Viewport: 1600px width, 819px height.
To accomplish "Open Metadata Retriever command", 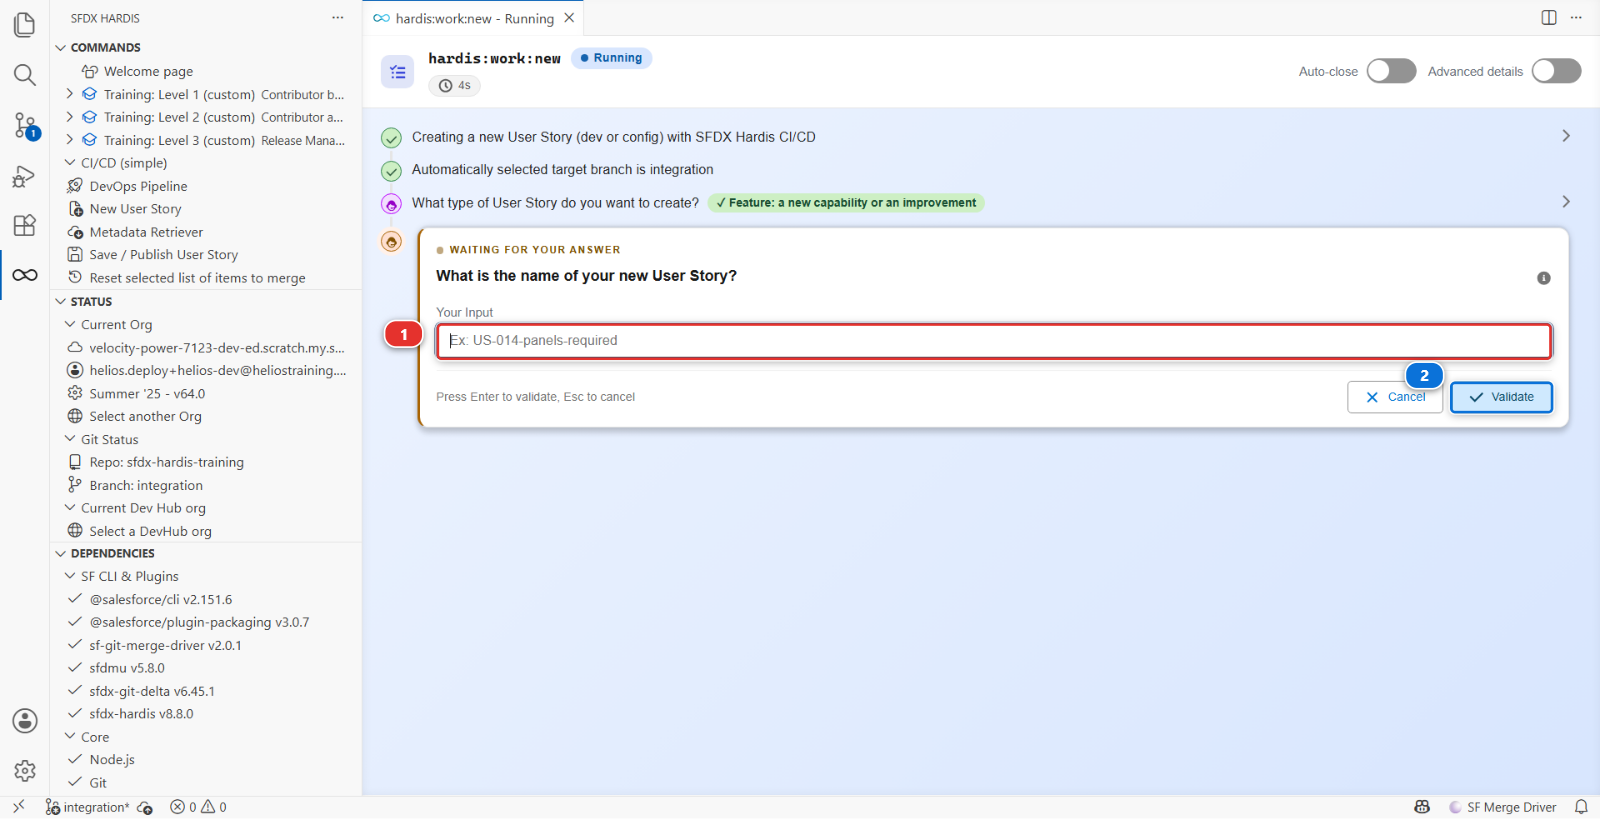I will [x=146, y=232].
